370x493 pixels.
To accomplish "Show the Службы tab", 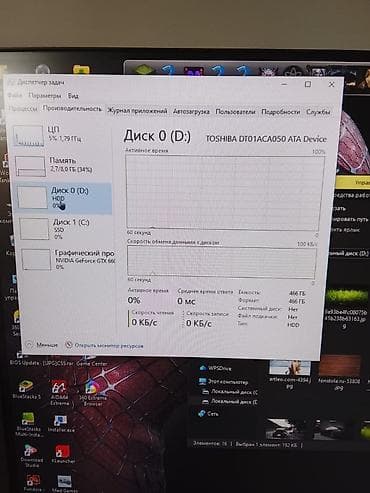I will coord(318,112).
